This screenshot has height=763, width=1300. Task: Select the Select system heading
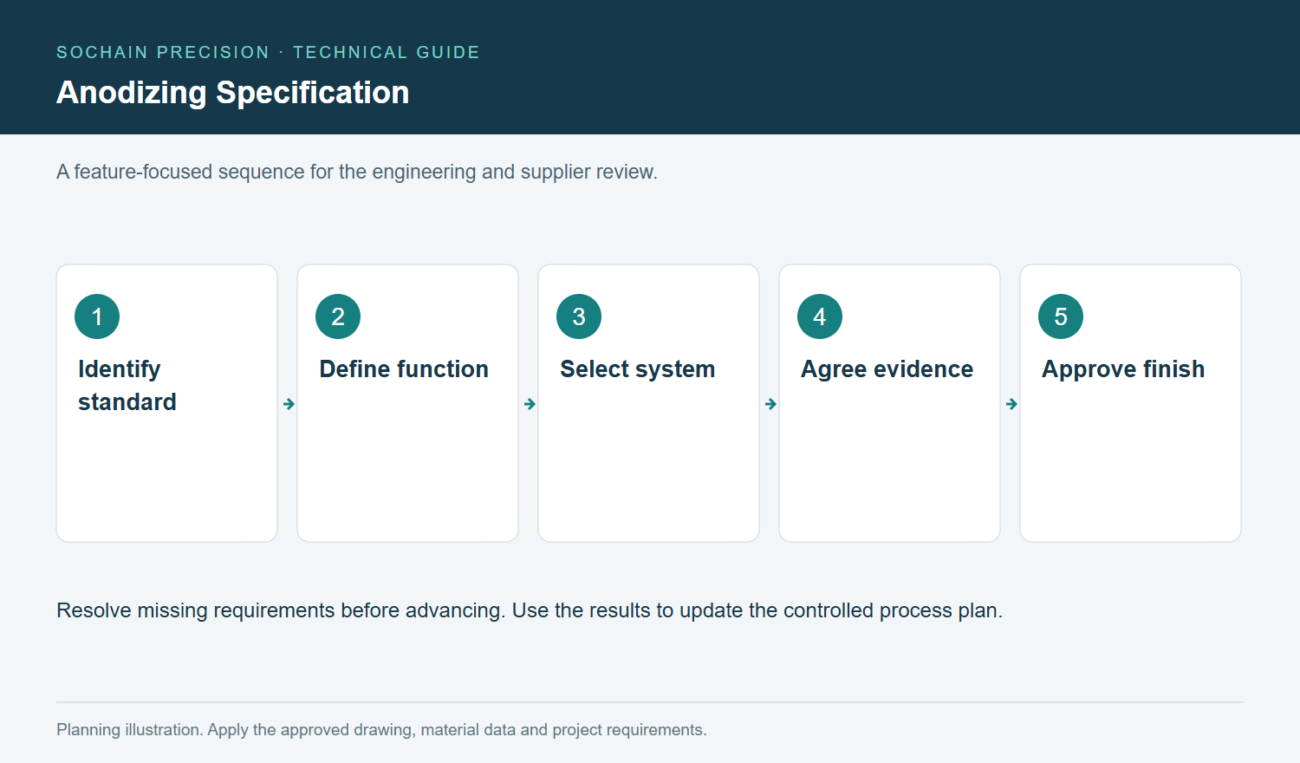(x=638, y=369)
